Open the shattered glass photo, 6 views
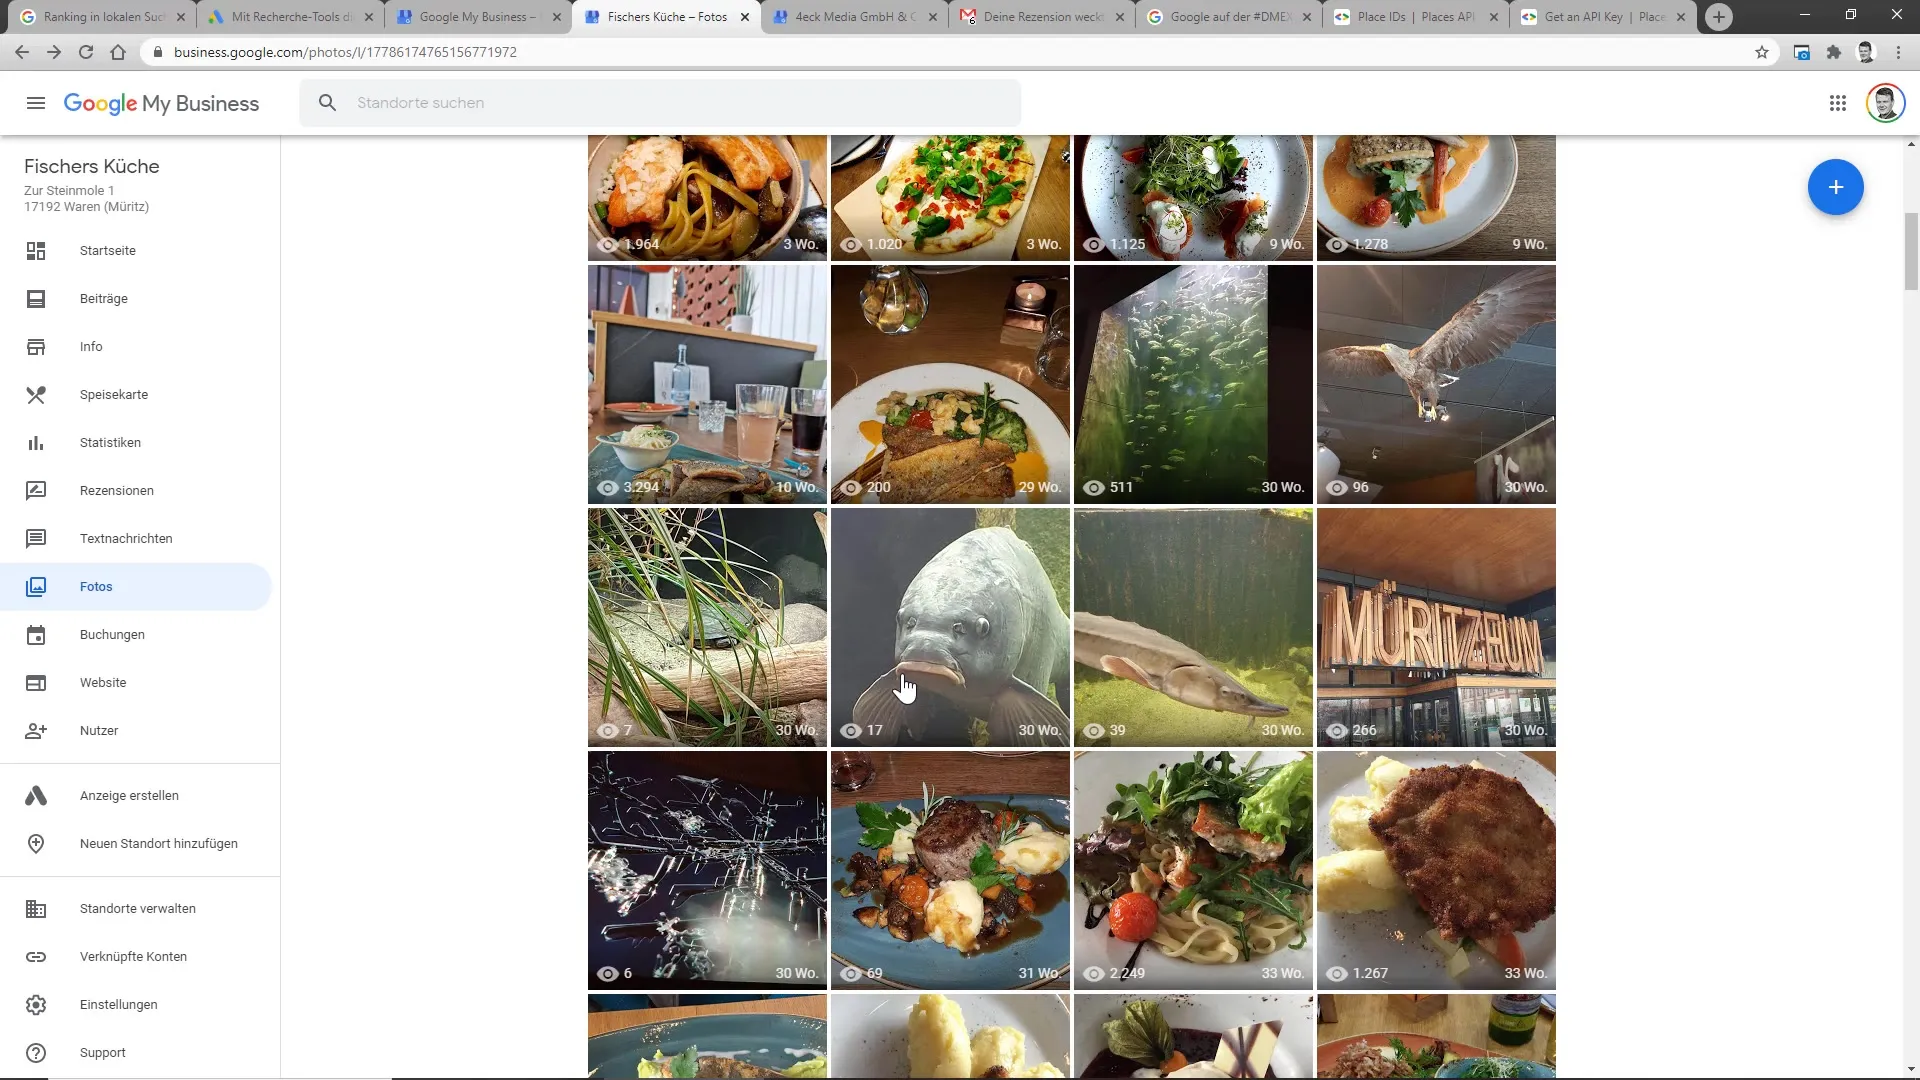The image size is (1920, 1080). 707,870
